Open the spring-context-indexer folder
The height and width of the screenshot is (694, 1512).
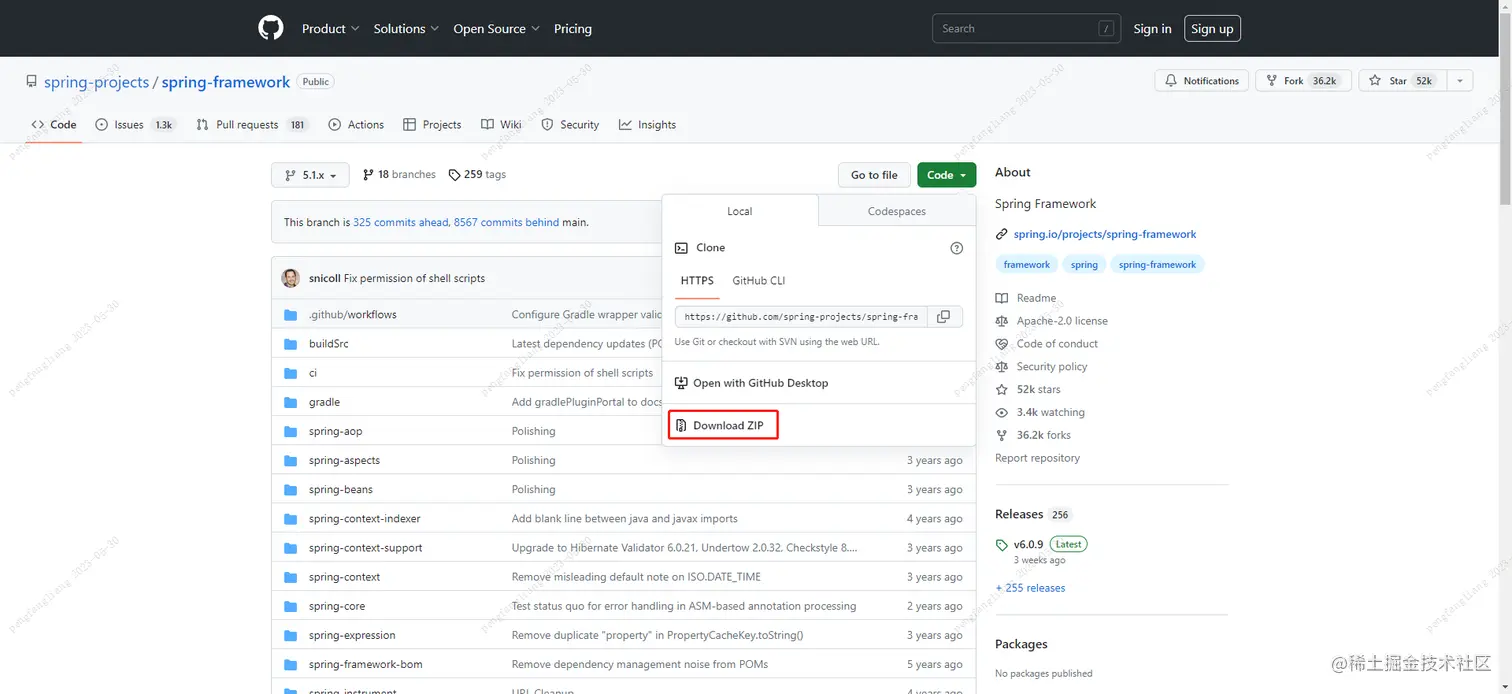(x=365, y=519)
